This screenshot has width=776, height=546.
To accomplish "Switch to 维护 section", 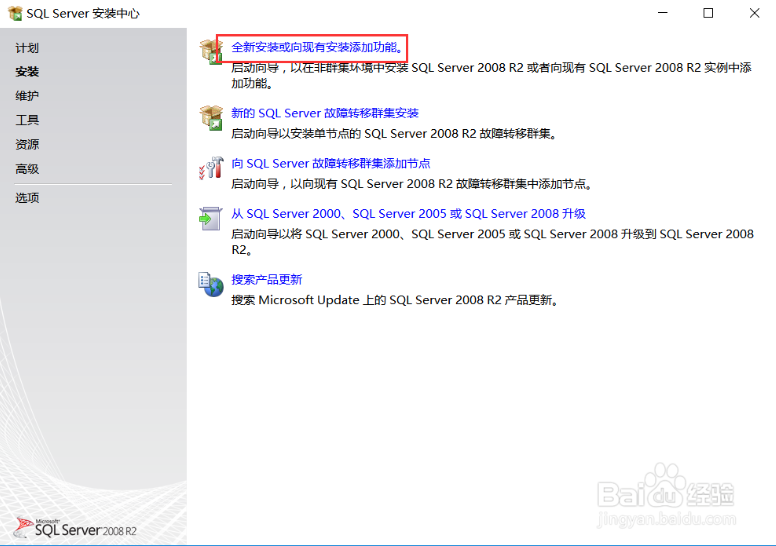I will coord(27,96).
